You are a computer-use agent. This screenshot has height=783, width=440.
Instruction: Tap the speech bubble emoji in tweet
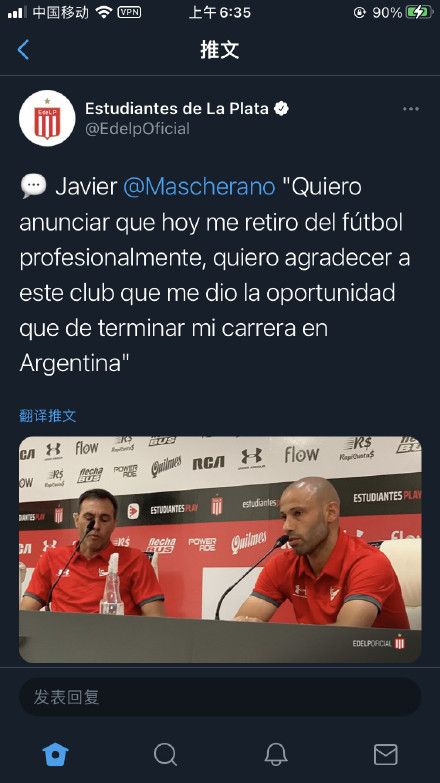[x=33, y=186]
